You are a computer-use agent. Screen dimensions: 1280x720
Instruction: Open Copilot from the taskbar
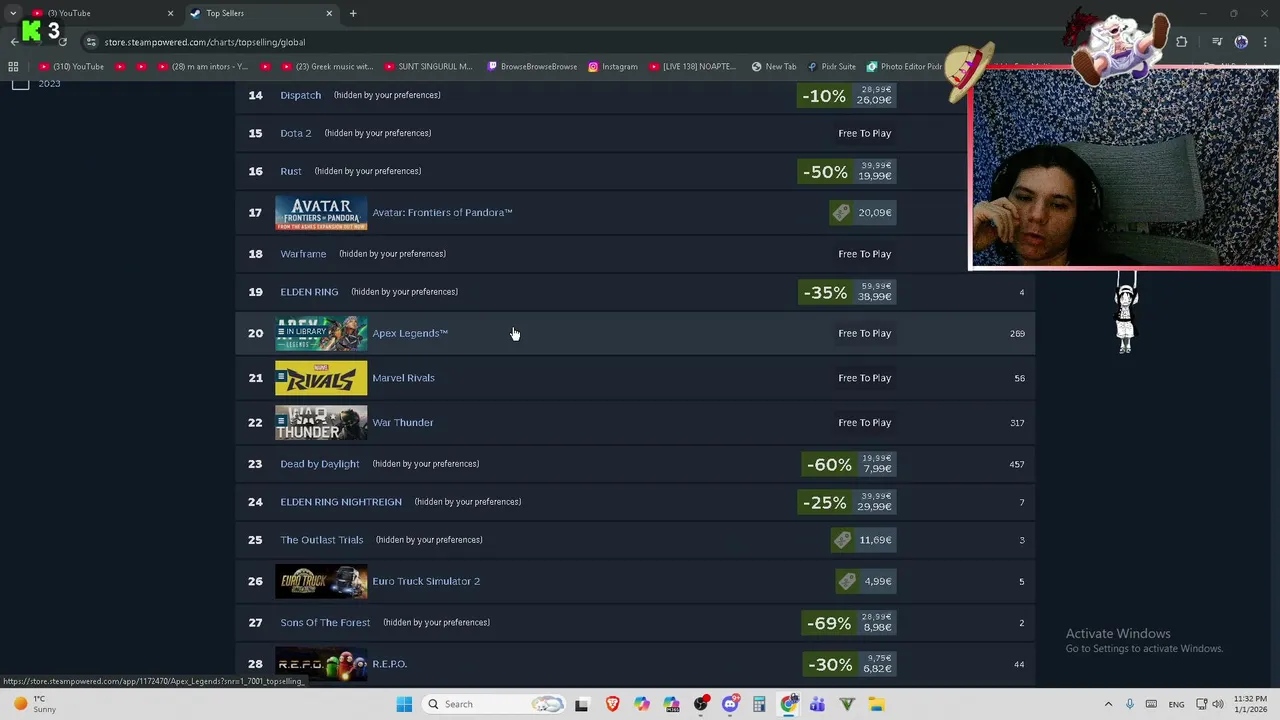(641, 704)
